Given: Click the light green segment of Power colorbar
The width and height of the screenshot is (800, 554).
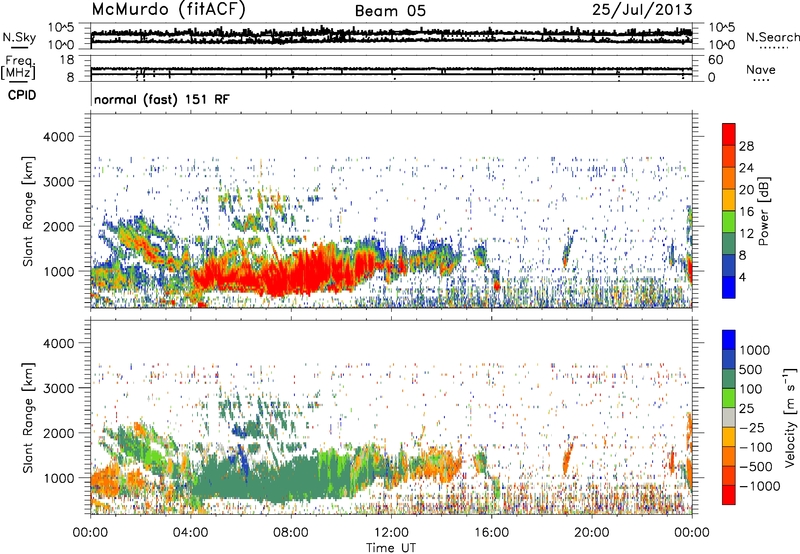Looking at the screenshot, I should pyautogui.click(x=729, y=222).
